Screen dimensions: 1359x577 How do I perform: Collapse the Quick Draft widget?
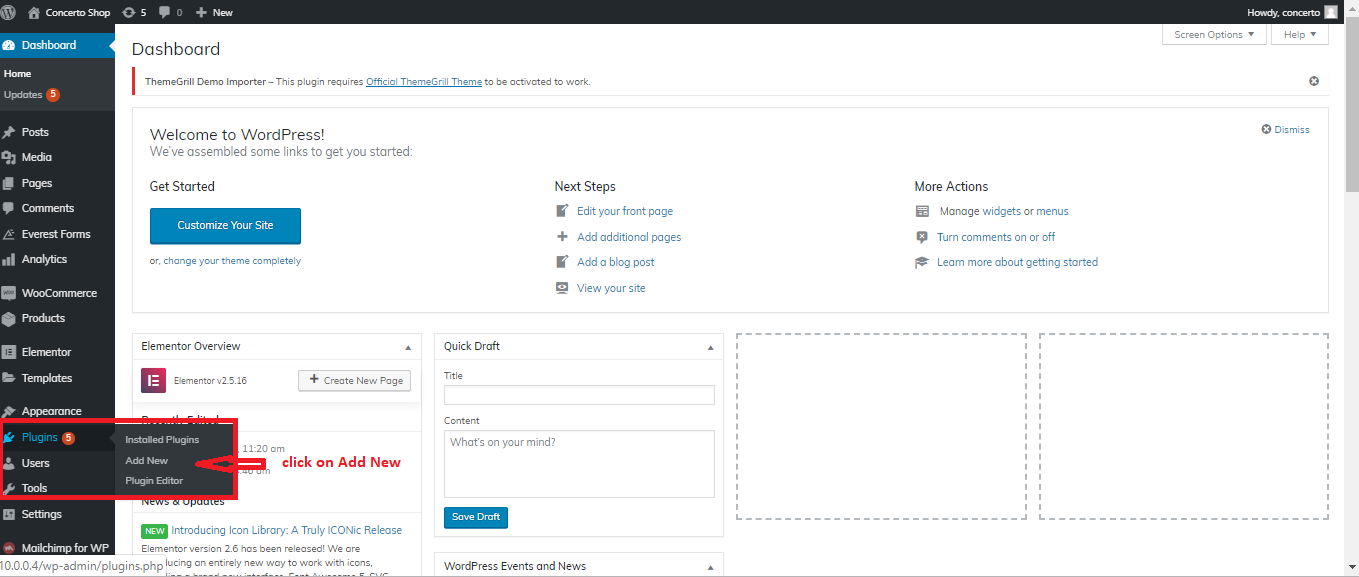pyautogui.click(x=710, y=347)
